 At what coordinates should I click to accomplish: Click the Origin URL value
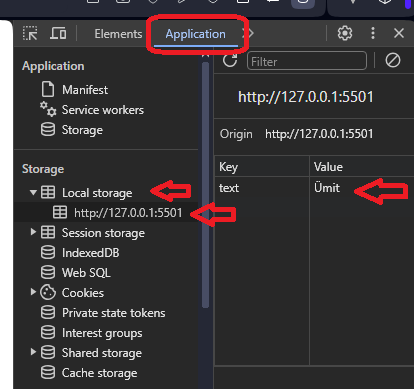coord(319,134)
